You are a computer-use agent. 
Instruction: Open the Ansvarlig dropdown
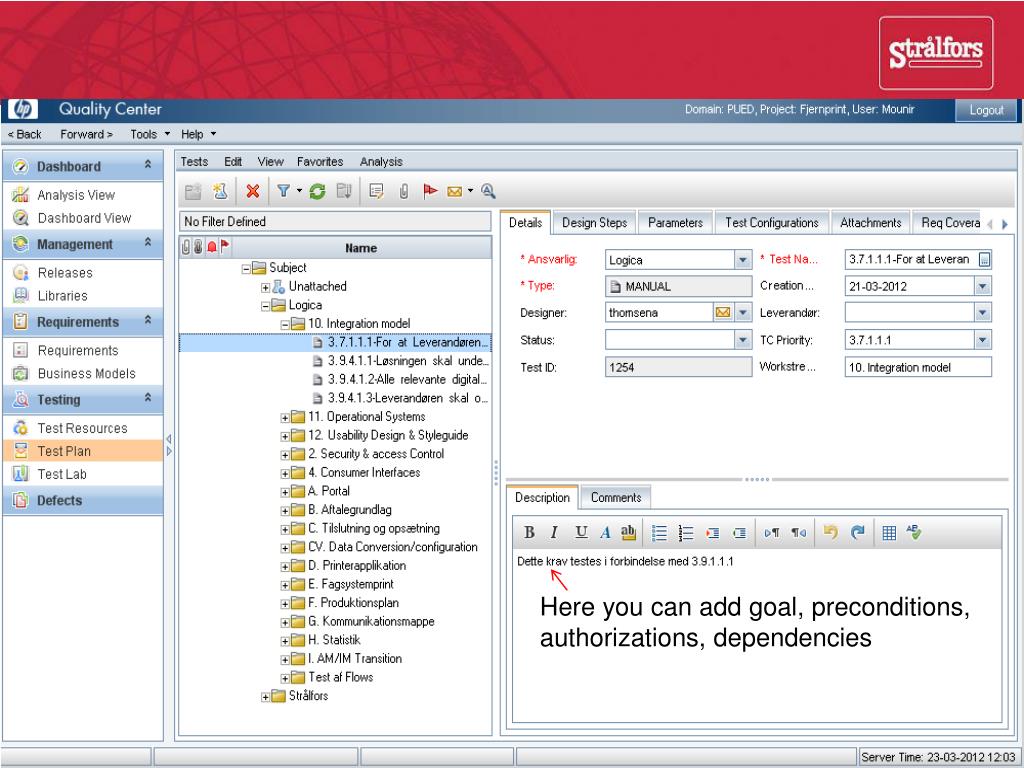[743, 260]
